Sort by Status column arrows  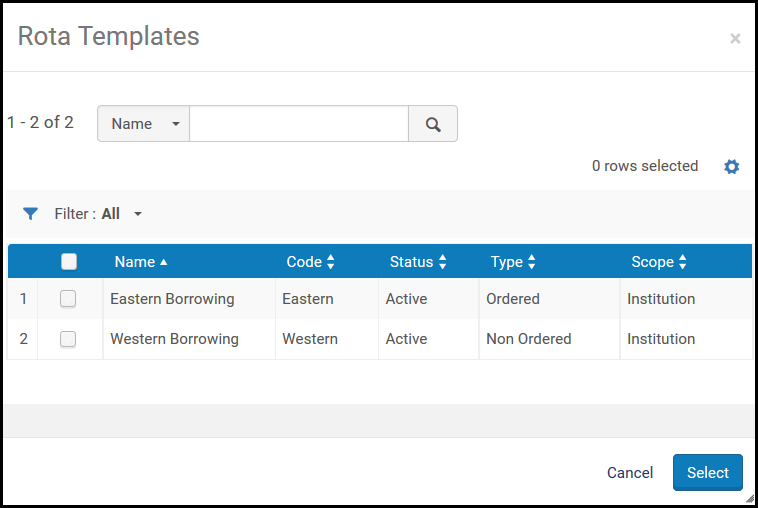point(441,262)
